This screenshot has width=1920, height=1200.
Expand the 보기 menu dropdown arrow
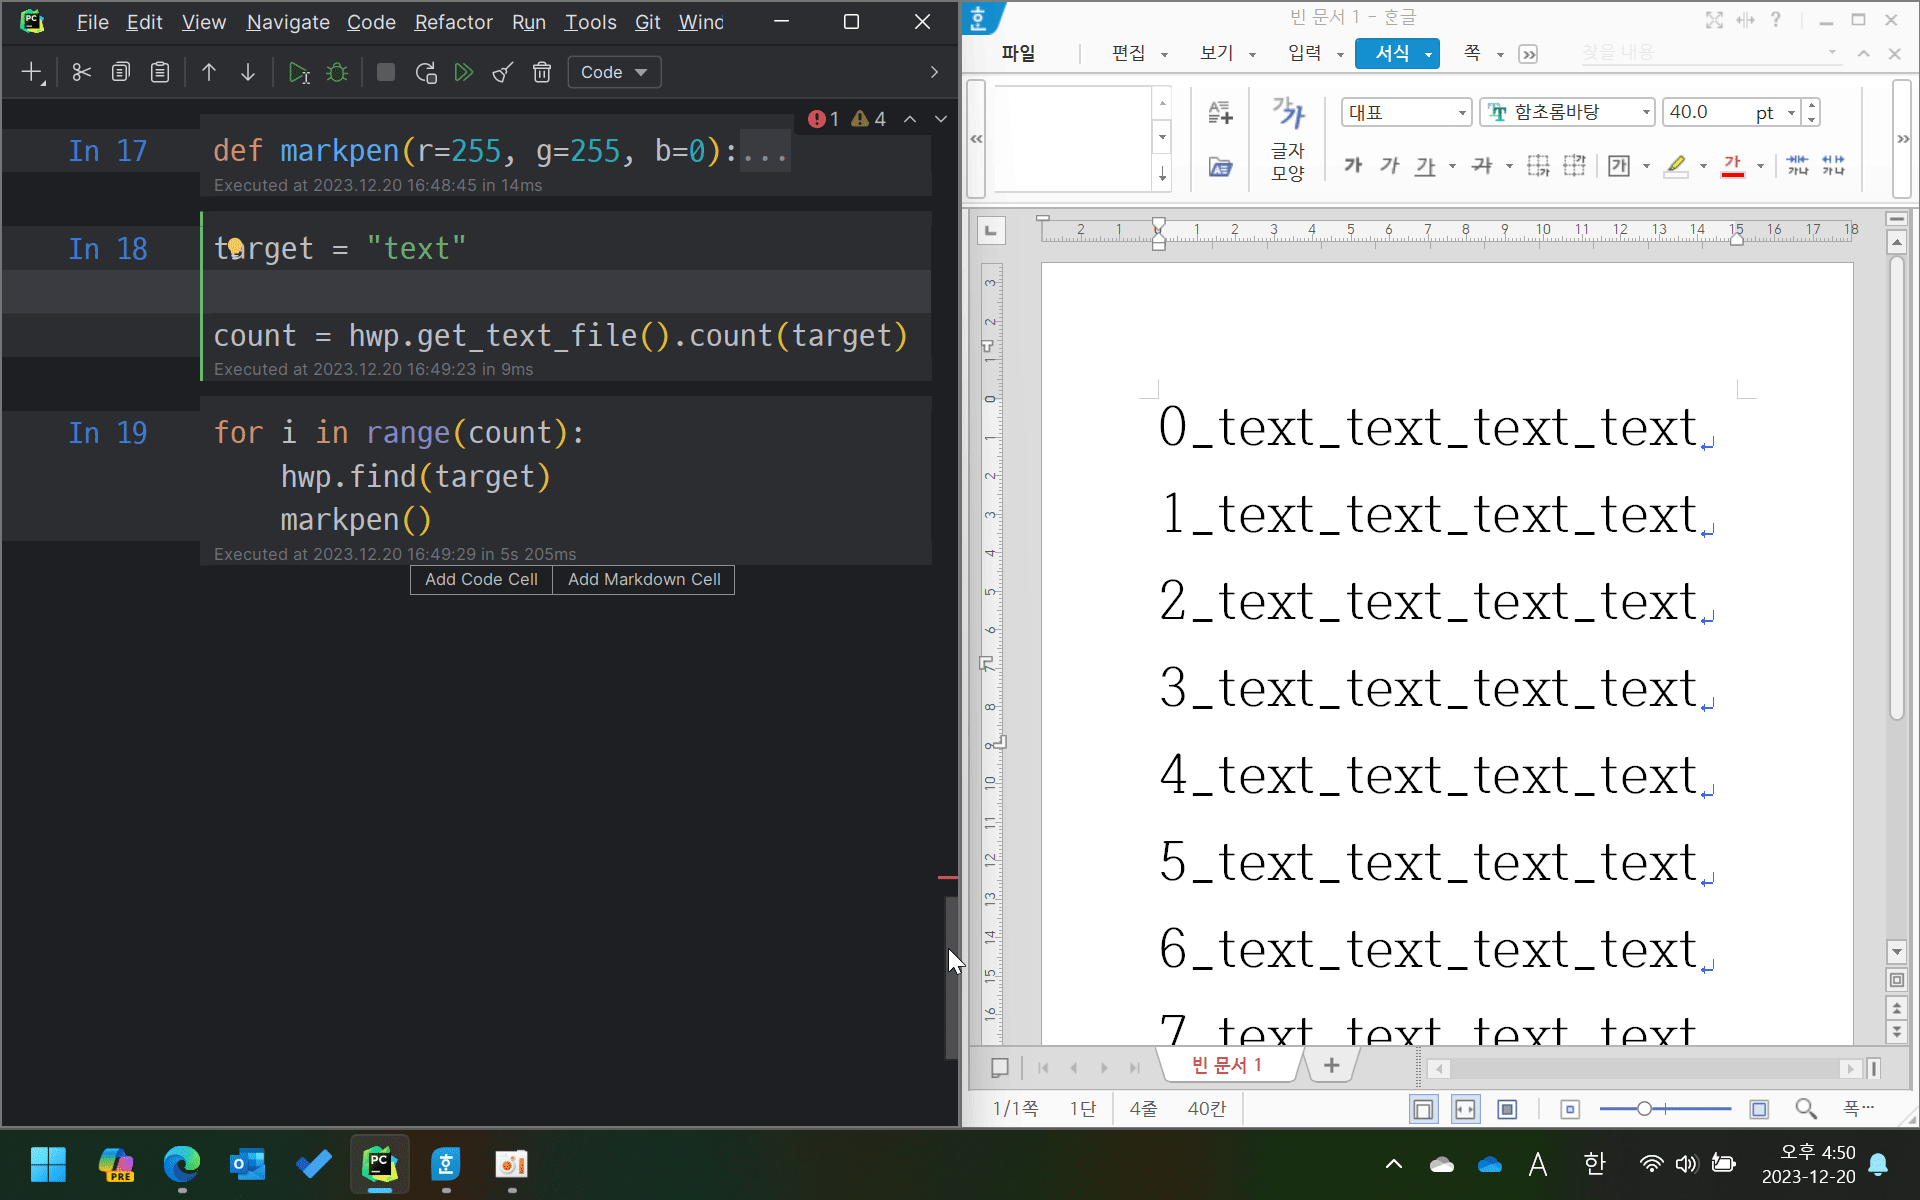[x=1252, y=55]
